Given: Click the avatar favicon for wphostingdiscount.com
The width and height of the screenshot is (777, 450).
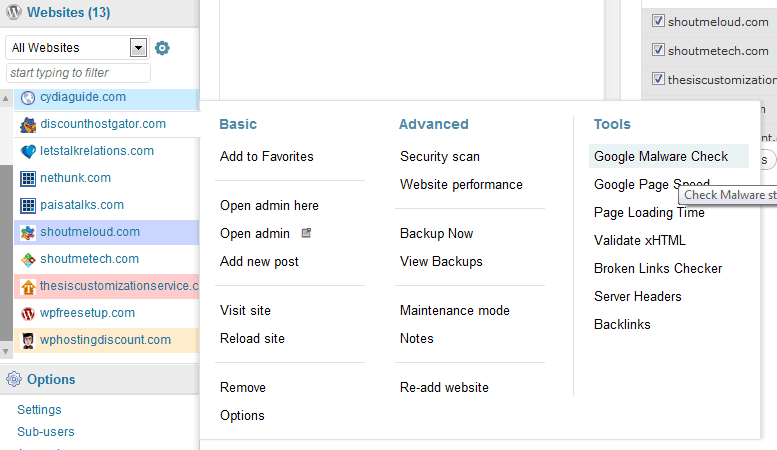Looking at the screenshot, I should tap(28, 340).
